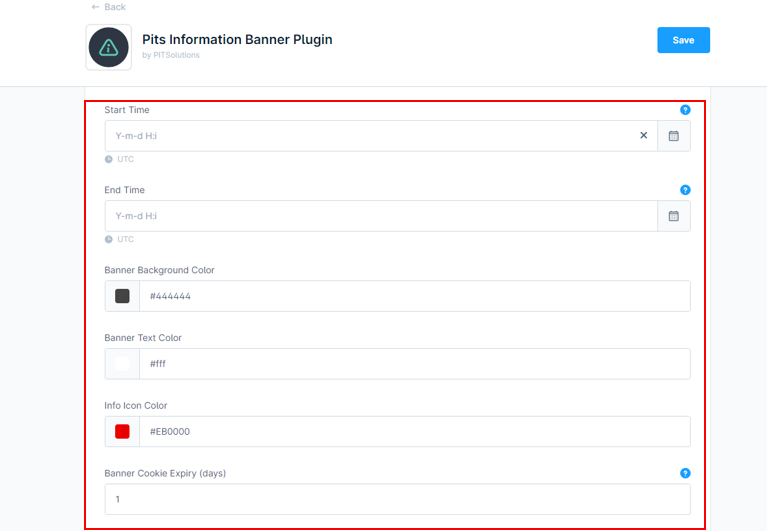The image size is (767, 531).
Task: Click the UTC clock icon under Start Time
Action: coord(109,159)
